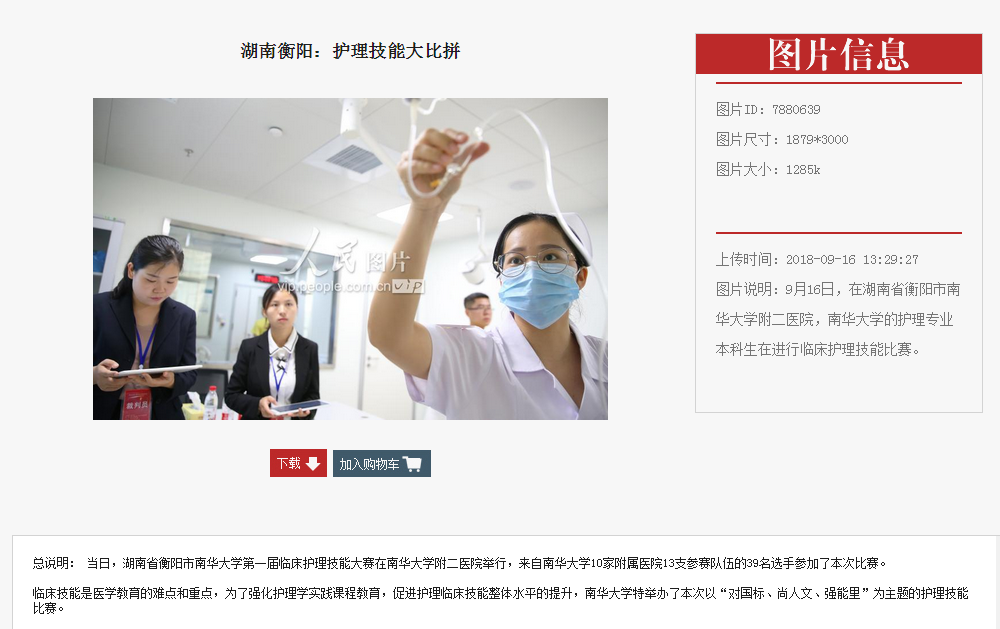The height and width of the screenshot is (629, 1000).
Task: Click the 图片说明 caption paragraph
Action: tap(838, 319)
